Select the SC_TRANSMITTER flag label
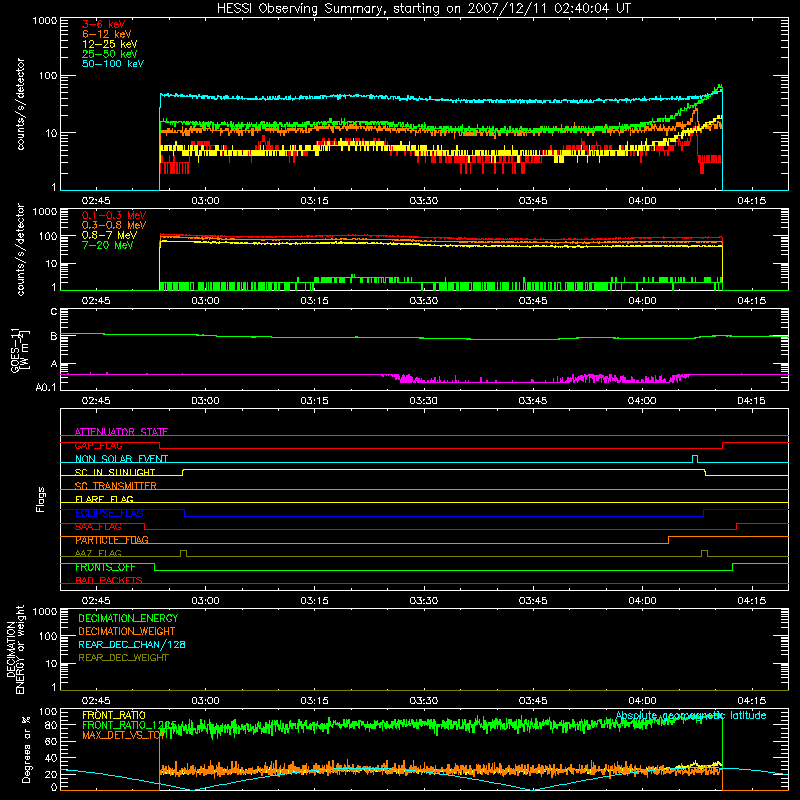800x800 pixels. (115, 486)
